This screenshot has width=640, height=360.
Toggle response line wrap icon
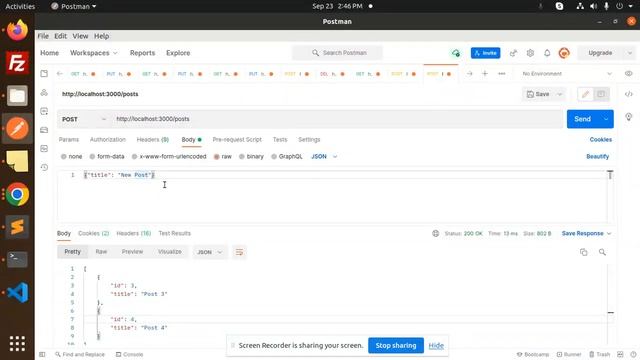pos(239,252)
